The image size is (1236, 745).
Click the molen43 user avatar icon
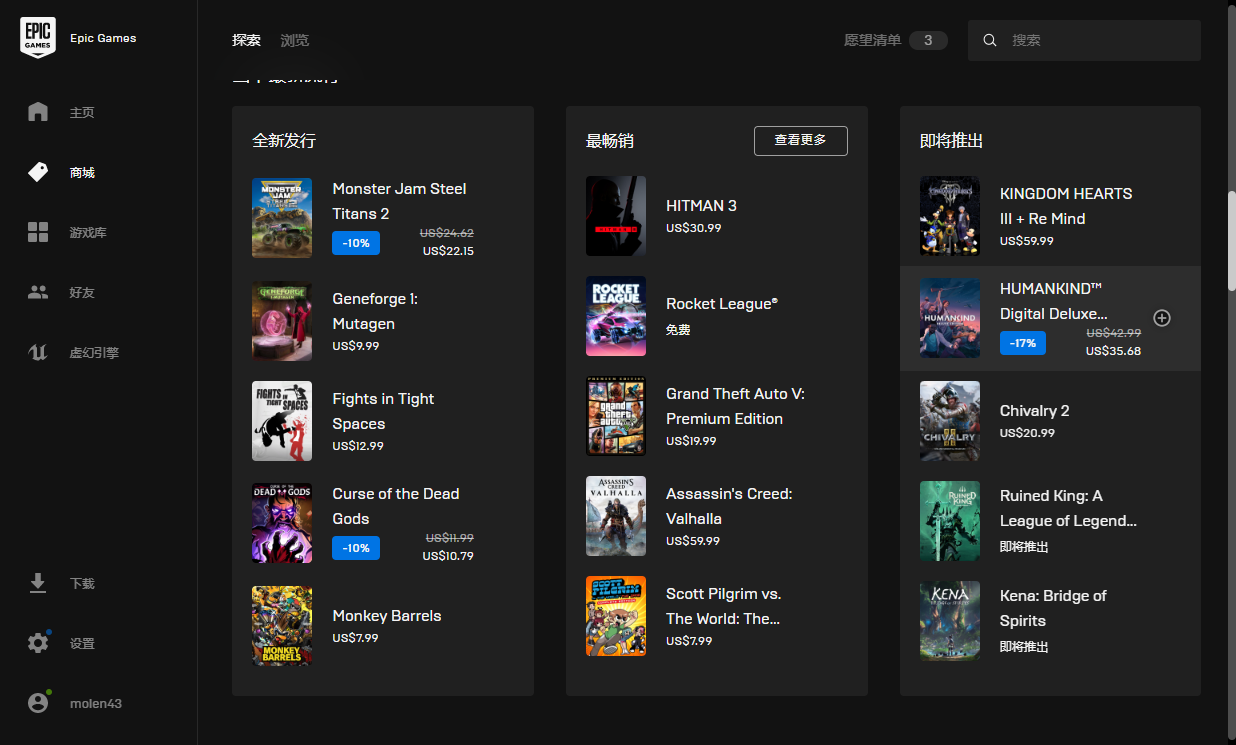click(x=38, y=703)
